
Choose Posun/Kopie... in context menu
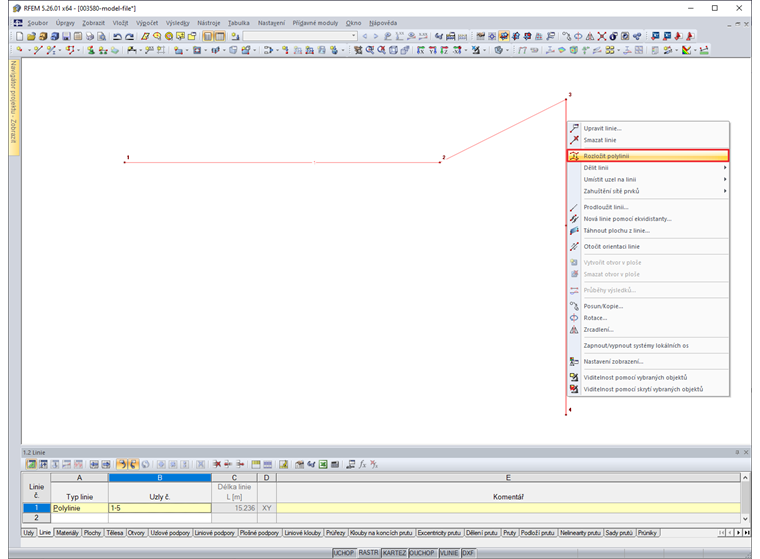pyautogui.click(x=648, y=306)
